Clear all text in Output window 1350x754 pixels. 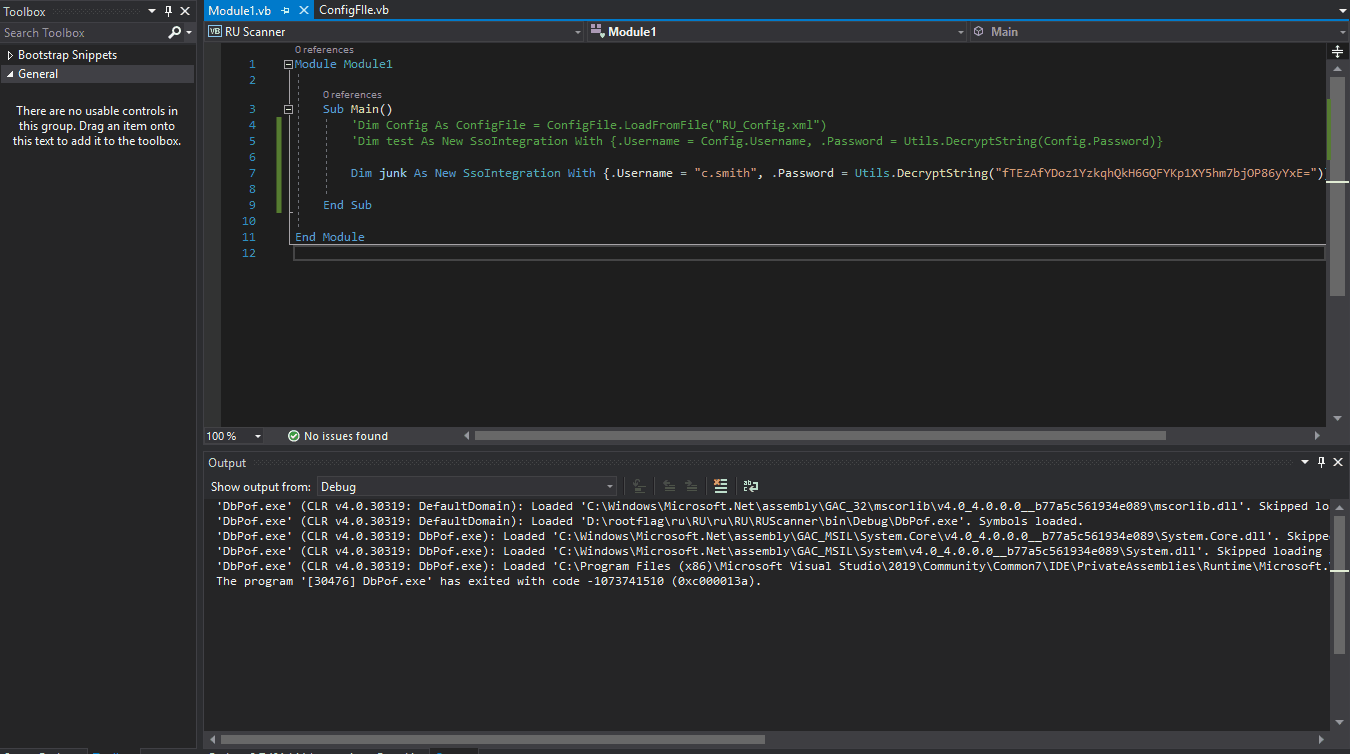click(720, 487)
